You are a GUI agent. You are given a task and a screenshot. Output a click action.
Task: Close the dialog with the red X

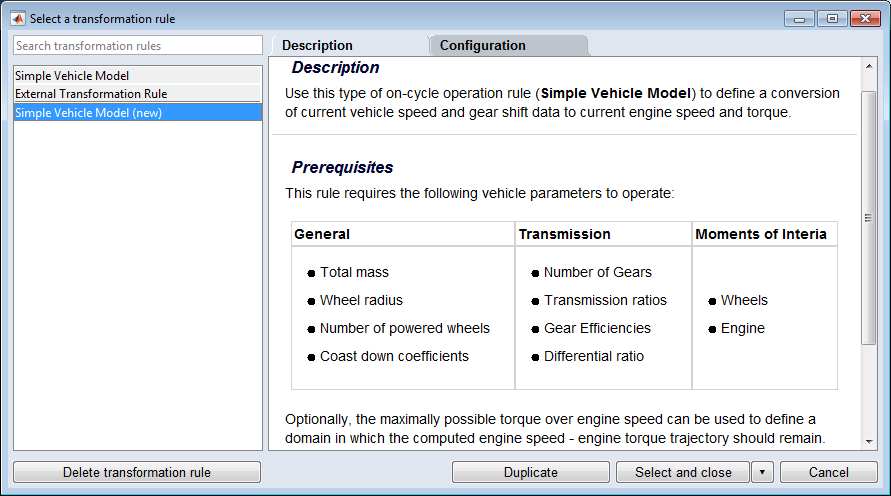point(863,18)
